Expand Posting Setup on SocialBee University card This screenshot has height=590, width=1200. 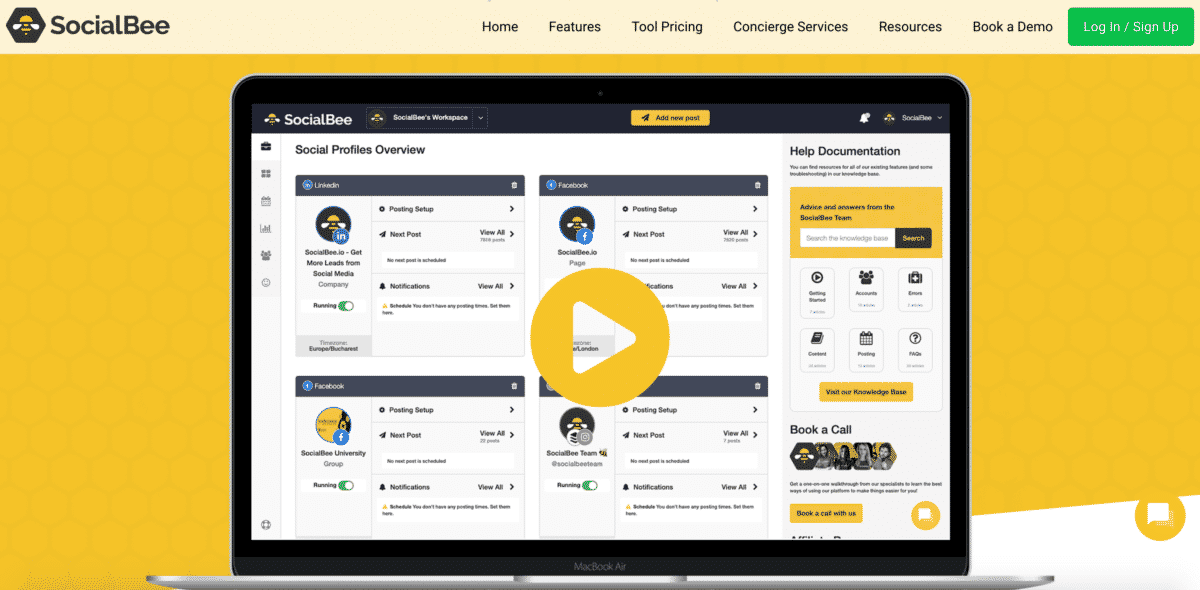511,410
